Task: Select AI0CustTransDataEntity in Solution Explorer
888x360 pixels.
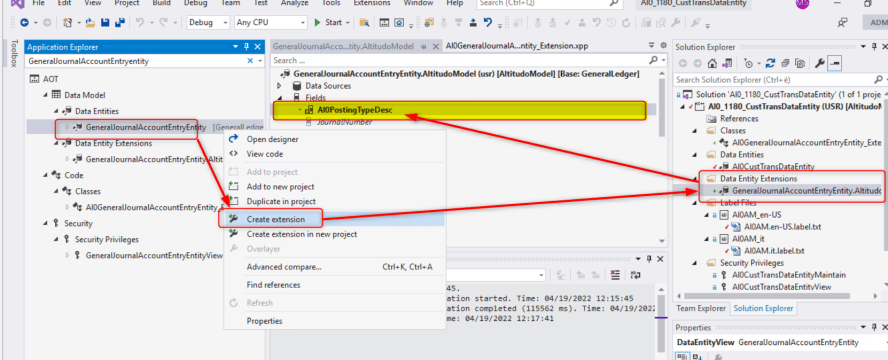Action: tap(773, 166)
